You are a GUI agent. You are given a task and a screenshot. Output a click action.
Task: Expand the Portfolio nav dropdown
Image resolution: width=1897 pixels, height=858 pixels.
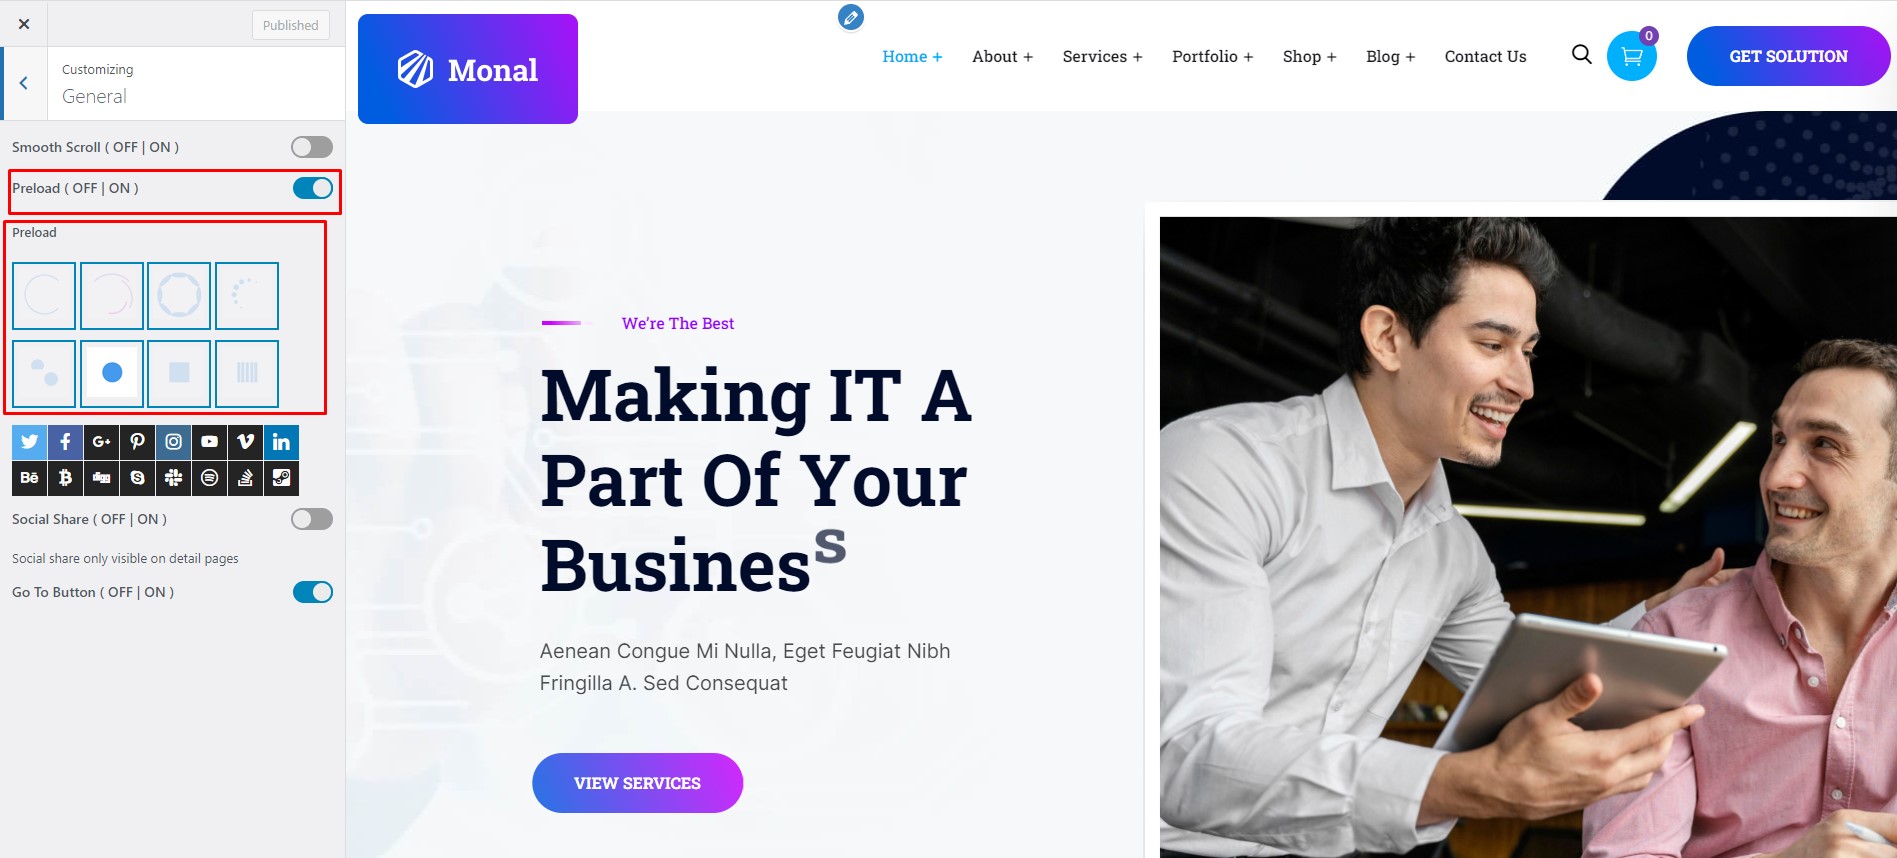coord(1212,57)
